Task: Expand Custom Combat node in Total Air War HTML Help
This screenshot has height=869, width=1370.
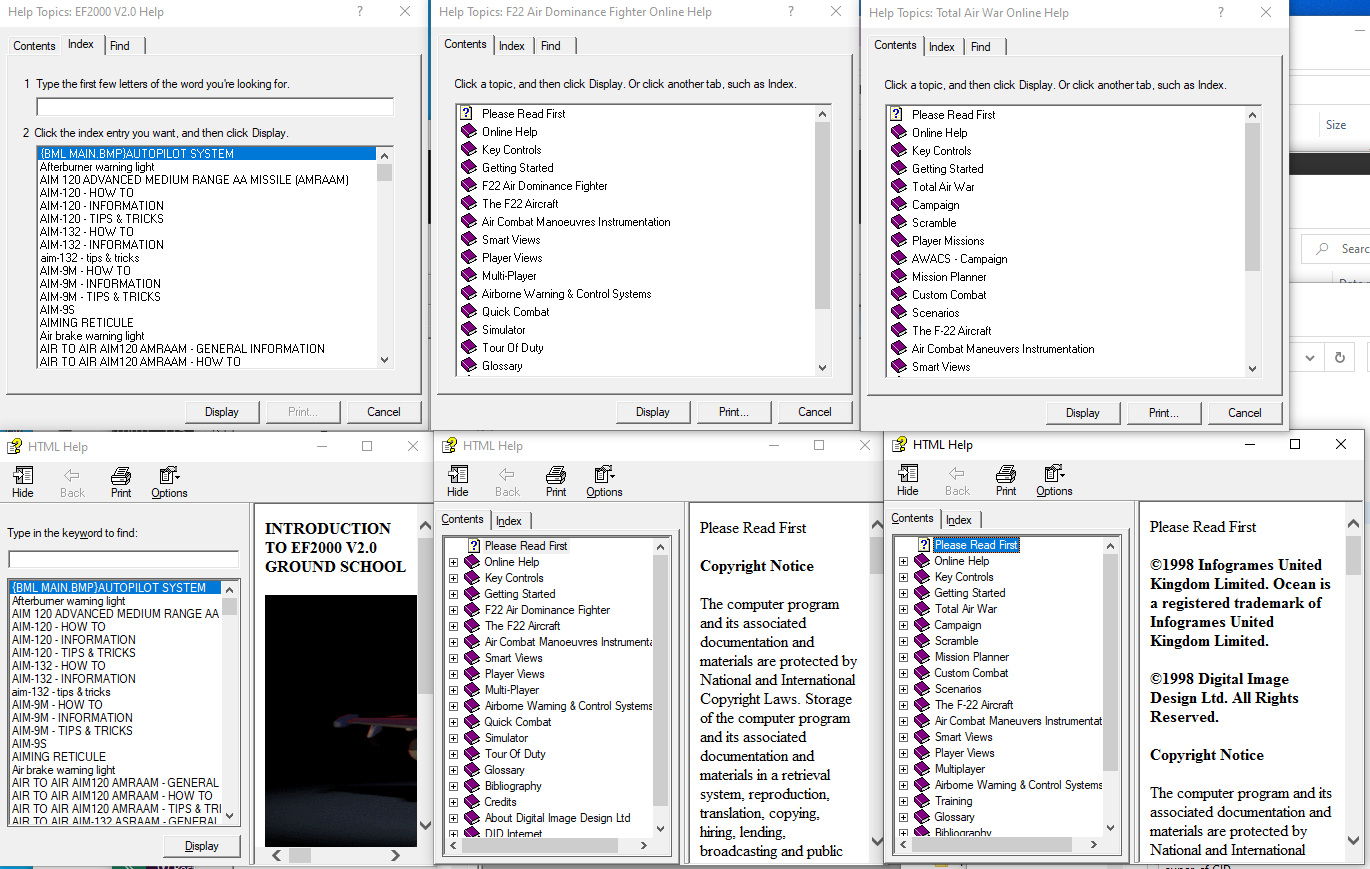Action: [x=903, y=673]
